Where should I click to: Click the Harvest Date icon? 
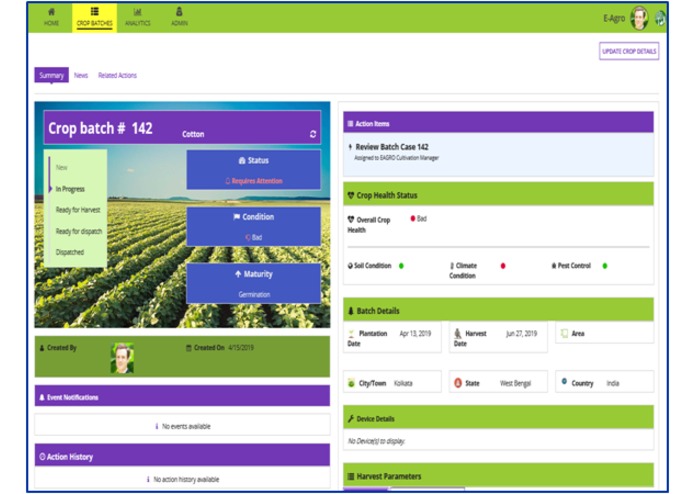tap(458, 333)
